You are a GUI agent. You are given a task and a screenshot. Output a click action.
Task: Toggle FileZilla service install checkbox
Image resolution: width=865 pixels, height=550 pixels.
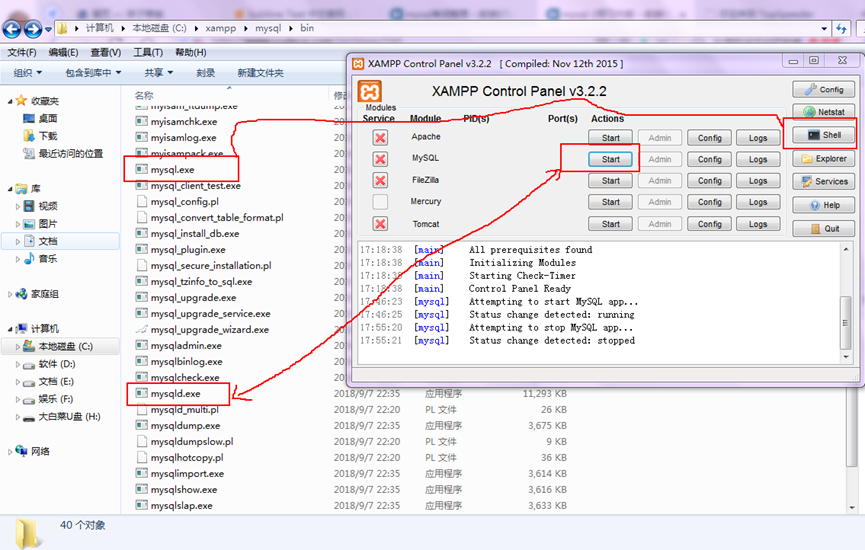pyautogui.click(x=380, y=180)
